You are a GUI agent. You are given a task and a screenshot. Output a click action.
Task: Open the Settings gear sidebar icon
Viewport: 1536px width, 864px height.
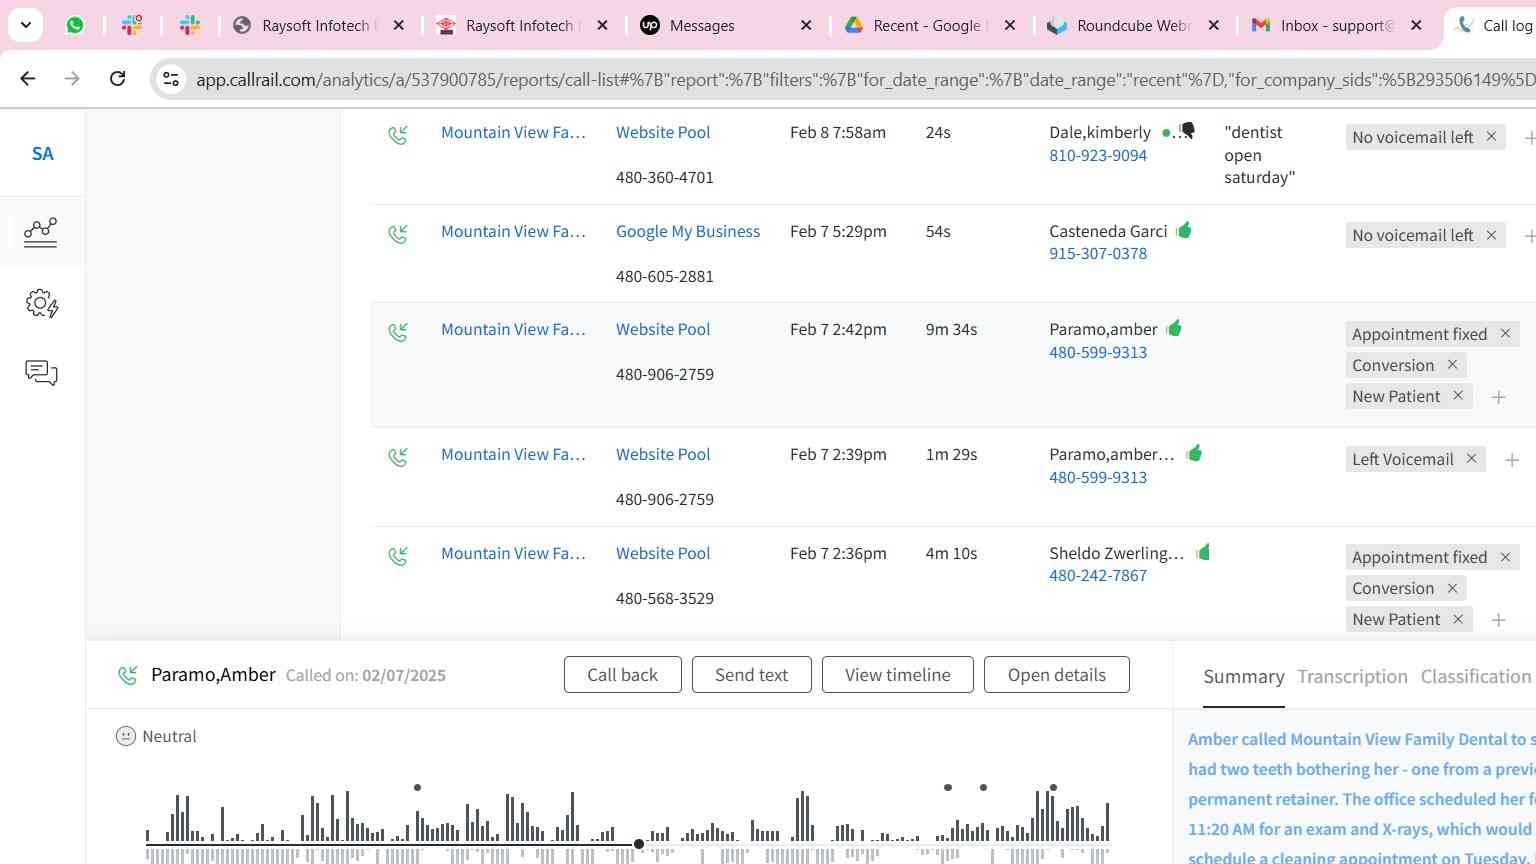(x=41, y=303)
